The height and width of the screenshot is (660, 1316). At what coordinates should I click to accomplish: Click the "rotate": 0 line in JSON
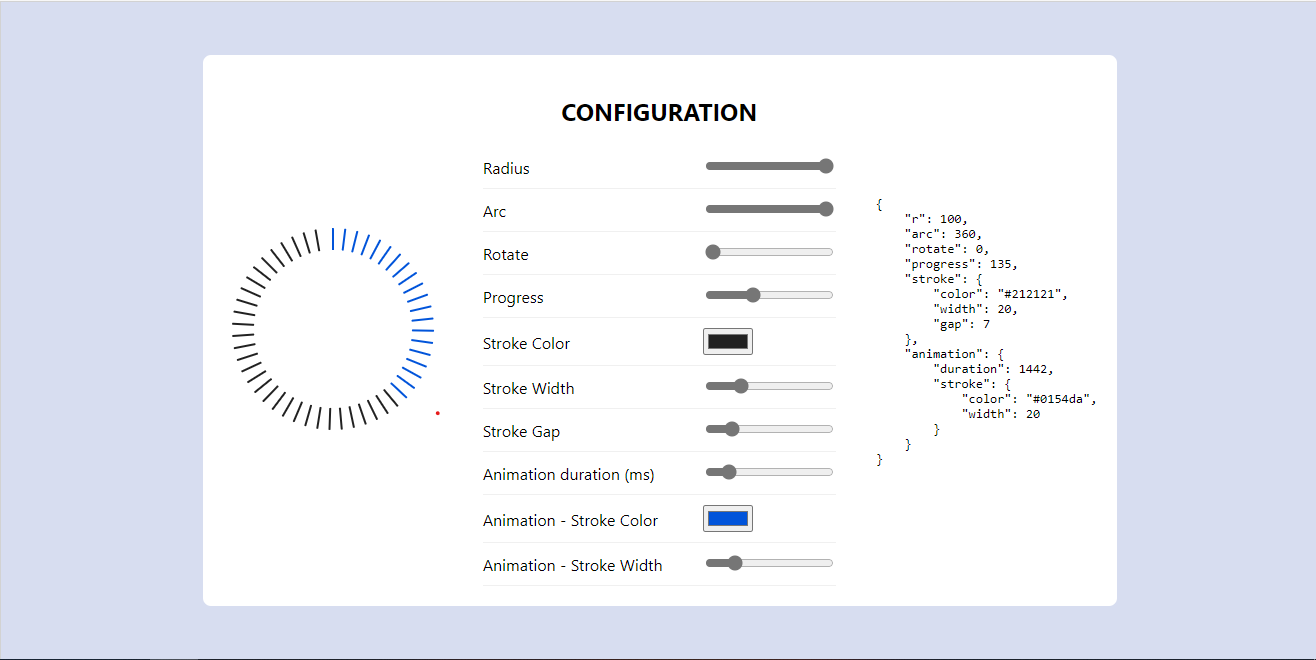[947, 249]
